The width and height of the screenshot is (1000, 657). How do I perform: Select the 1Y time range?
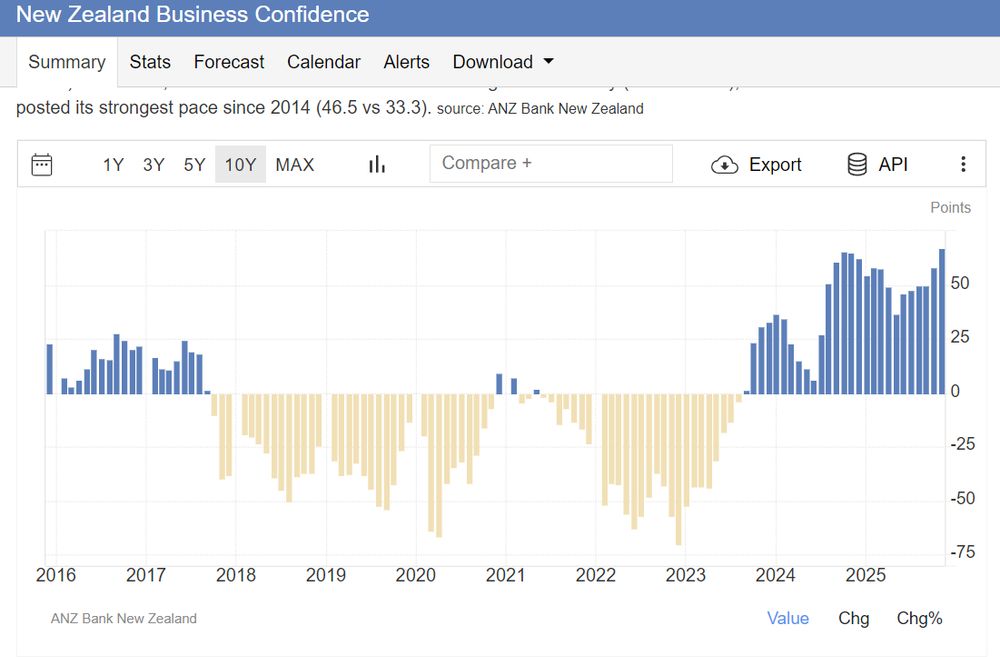tap(113, 164)
